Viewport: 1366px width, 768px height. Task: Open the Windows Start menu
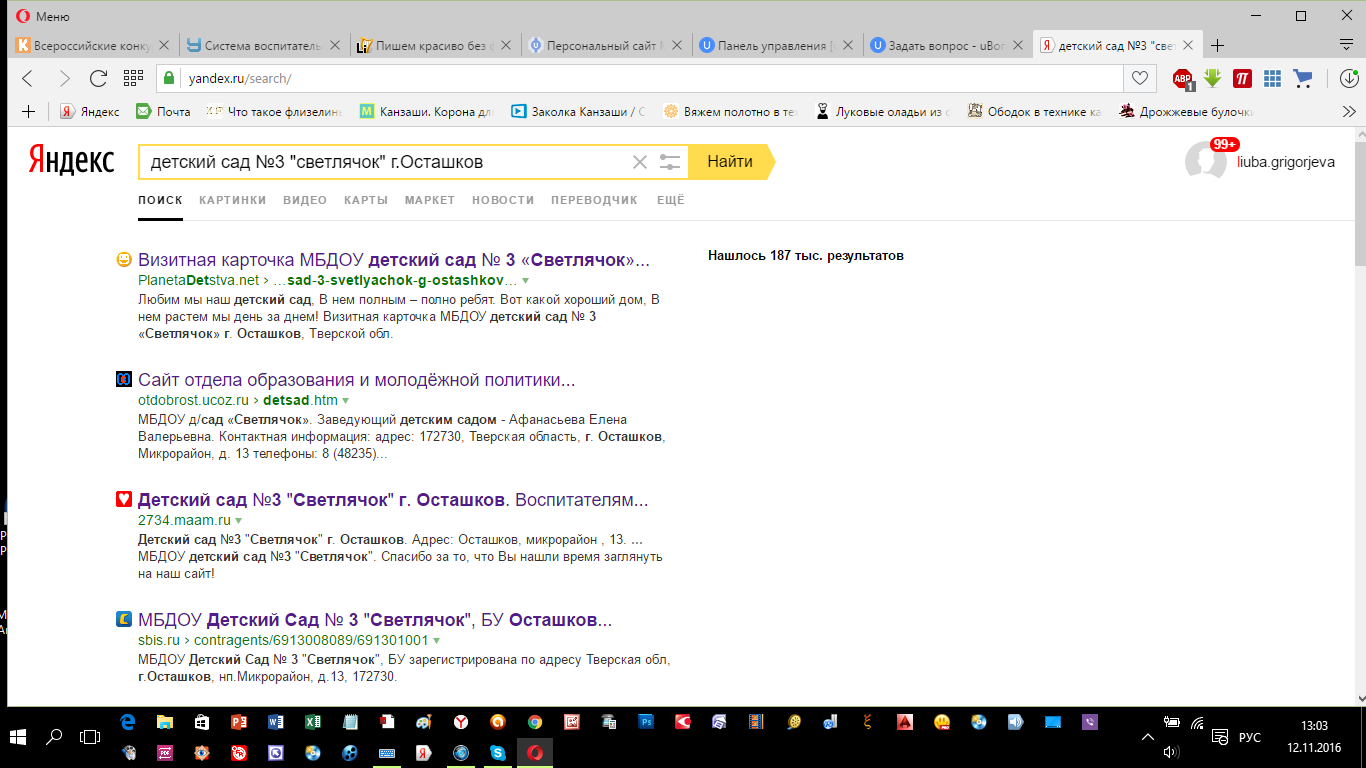(19, 737)
